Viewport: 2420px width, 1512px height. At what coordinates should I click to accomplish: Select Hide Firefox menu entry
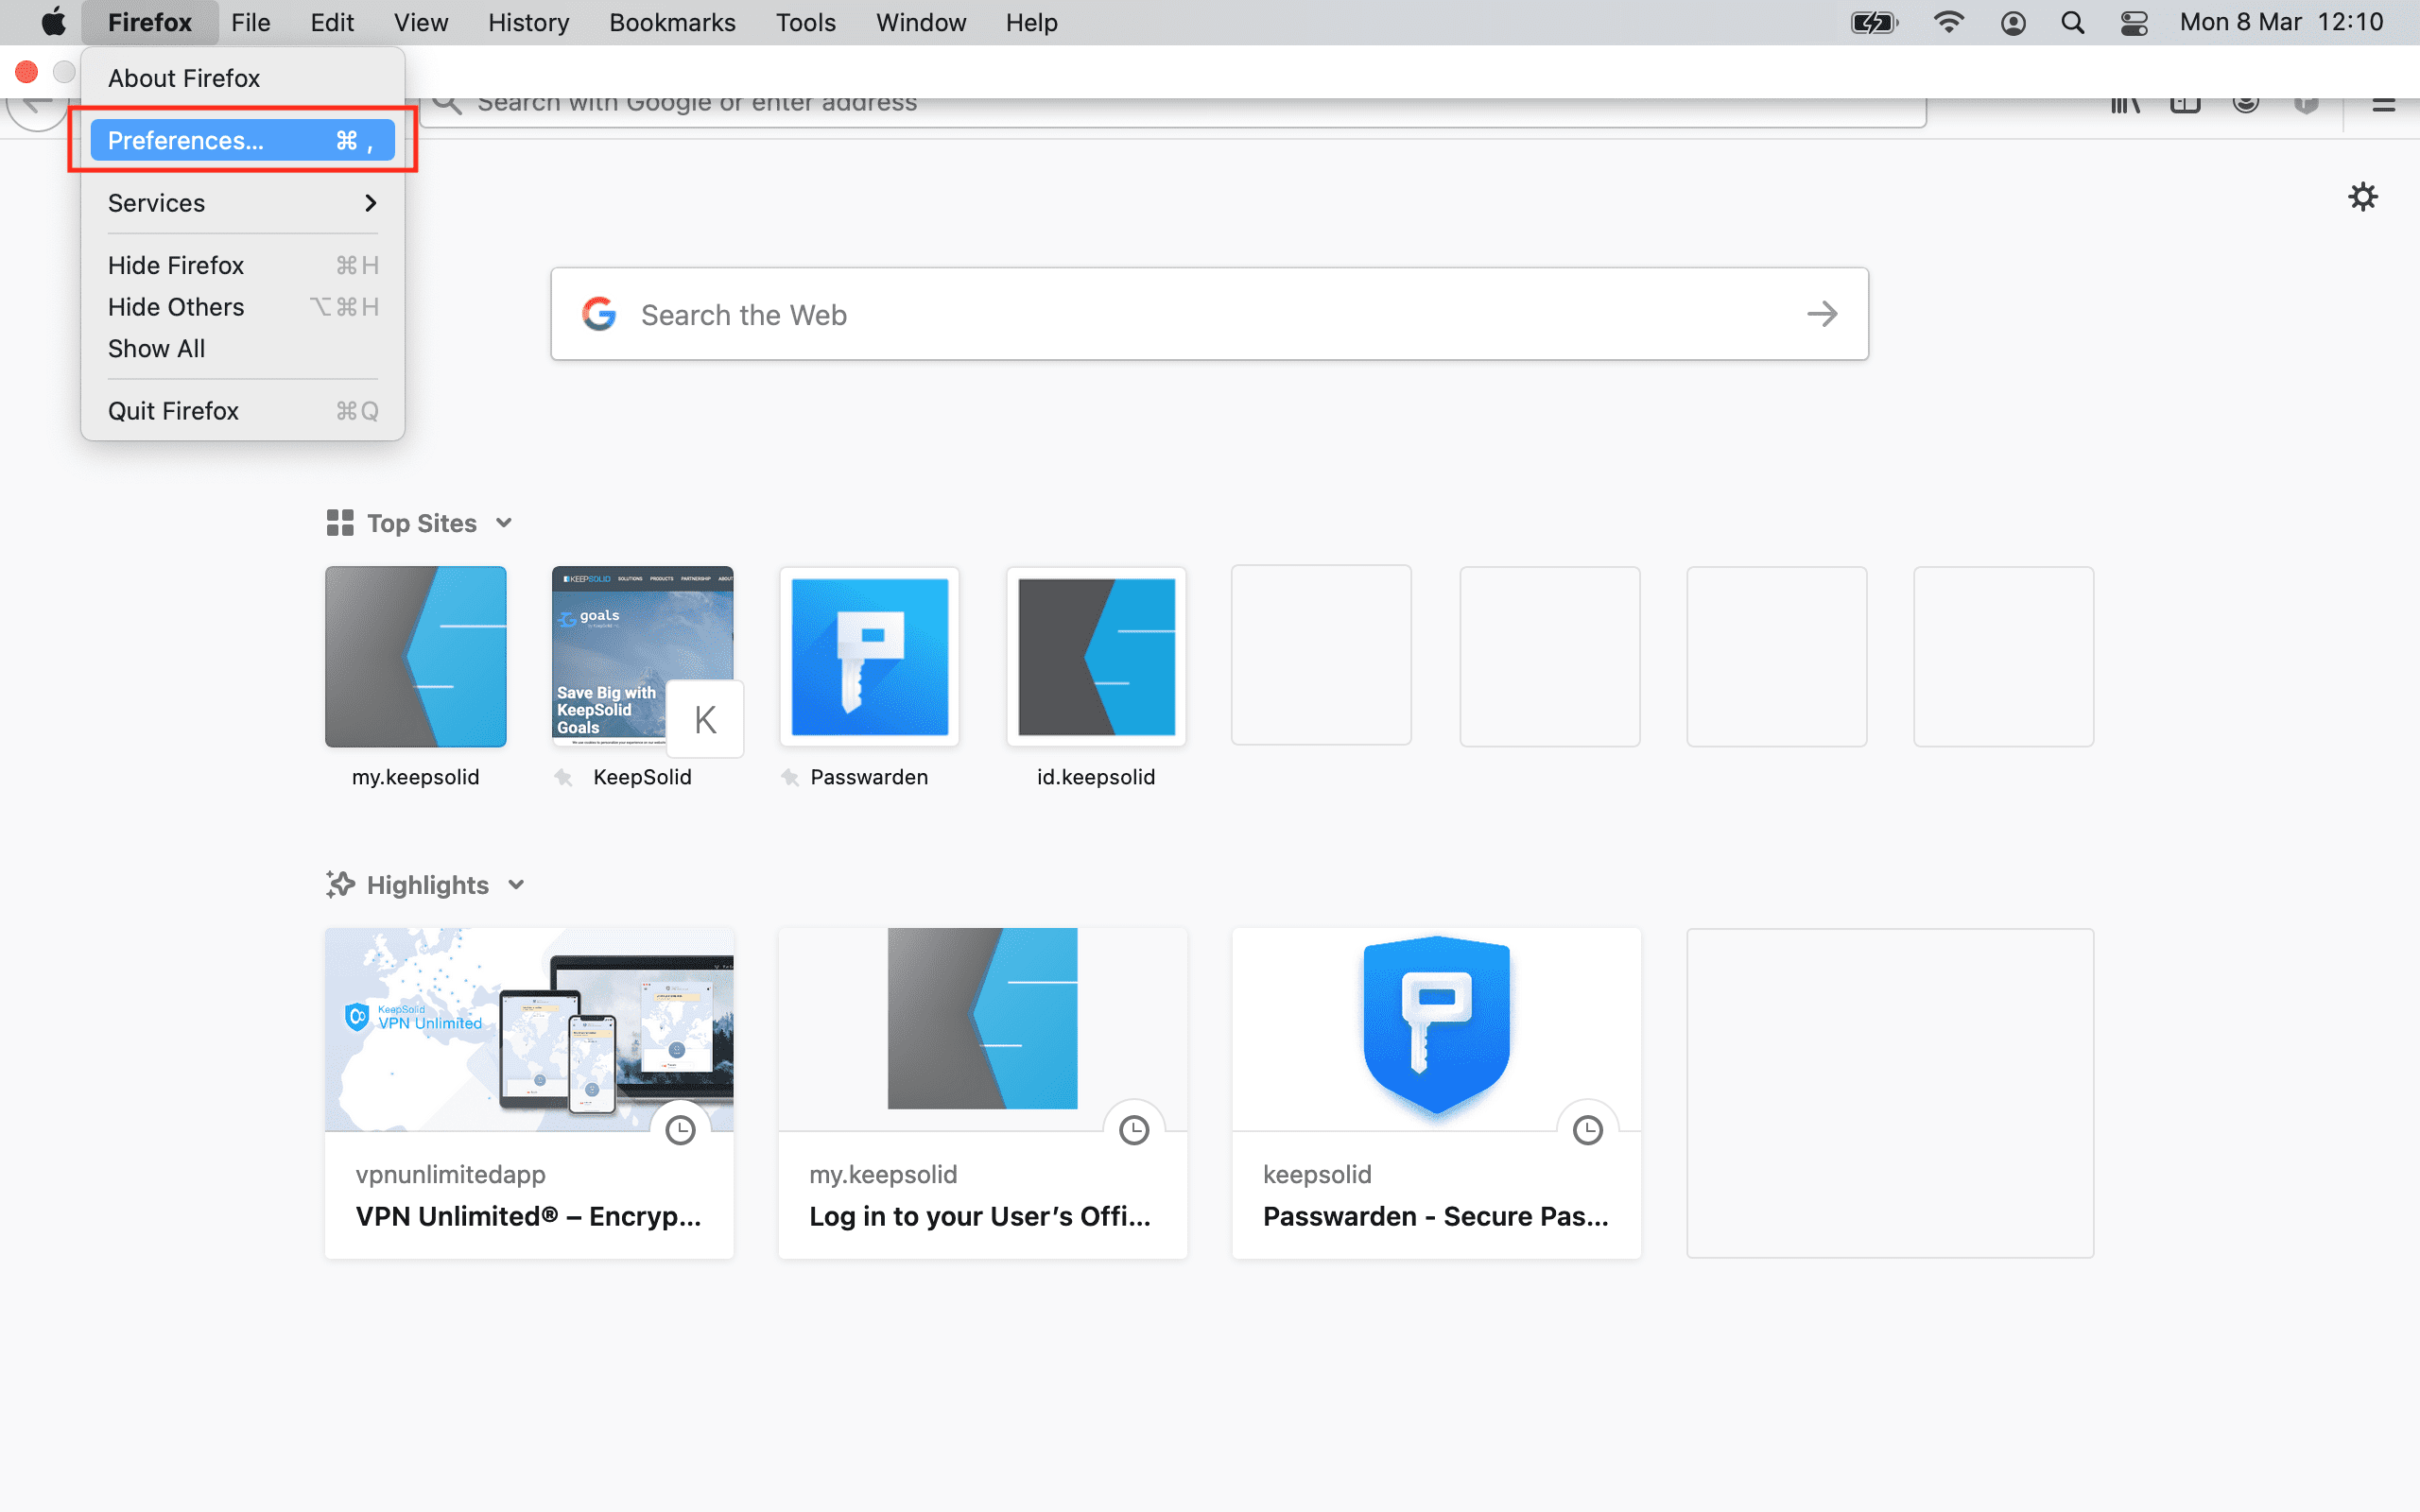pyautogui.click(x=242, y=265)
